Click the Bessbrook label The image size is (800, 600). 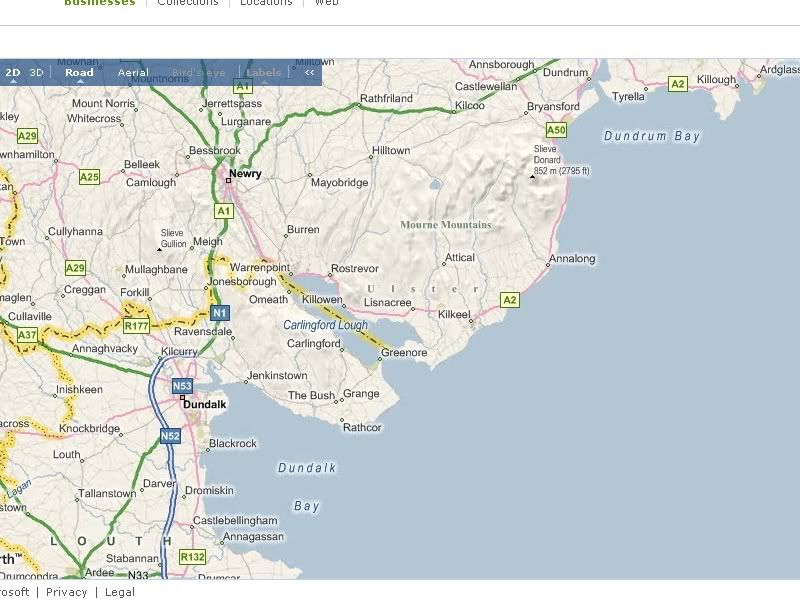click(215, 151)
